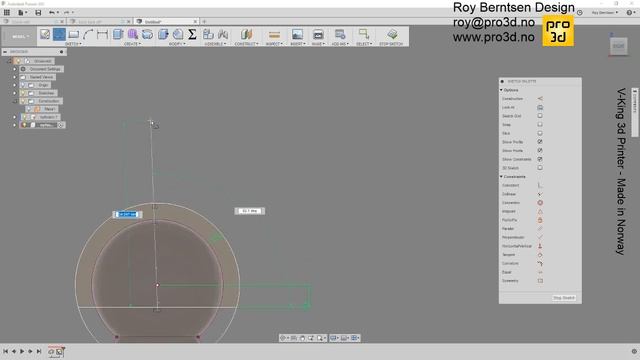Image resolution: width=640 pixels, height=360 pixels.
Task: Uncheck the Show Profile checkbox
Action: (540, 142)
